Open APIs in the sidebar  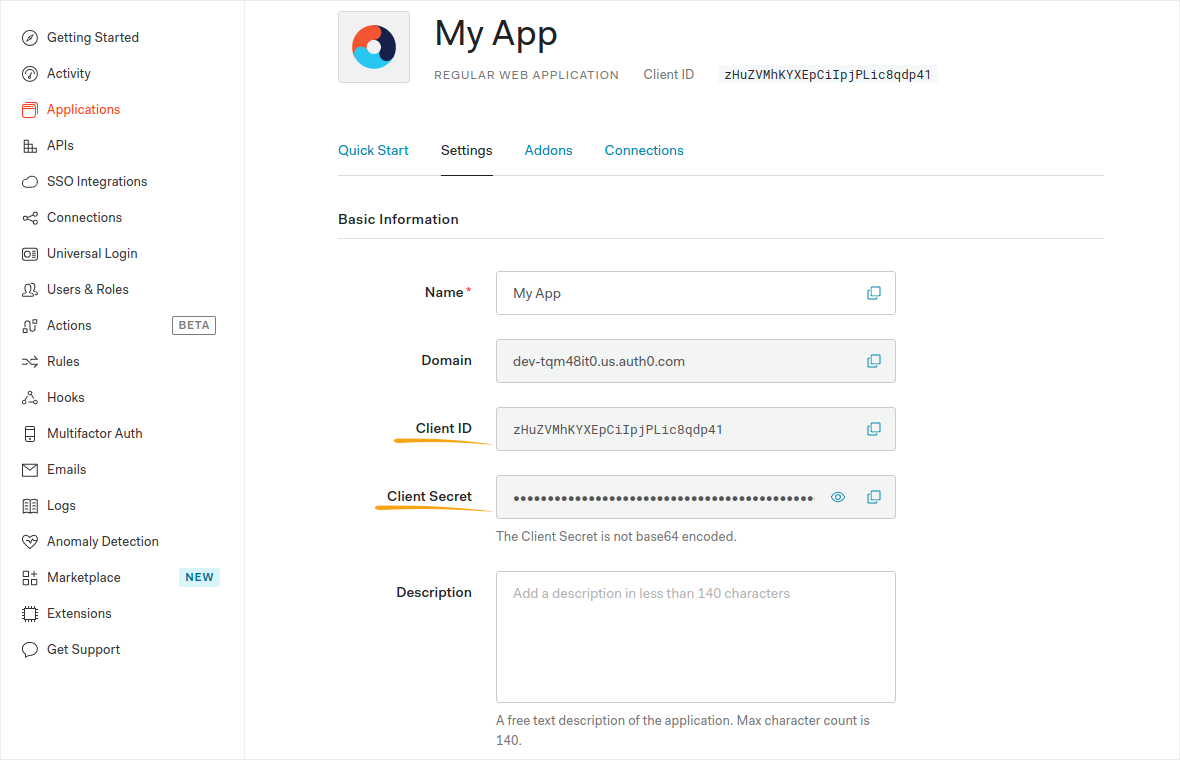point(60,146)
